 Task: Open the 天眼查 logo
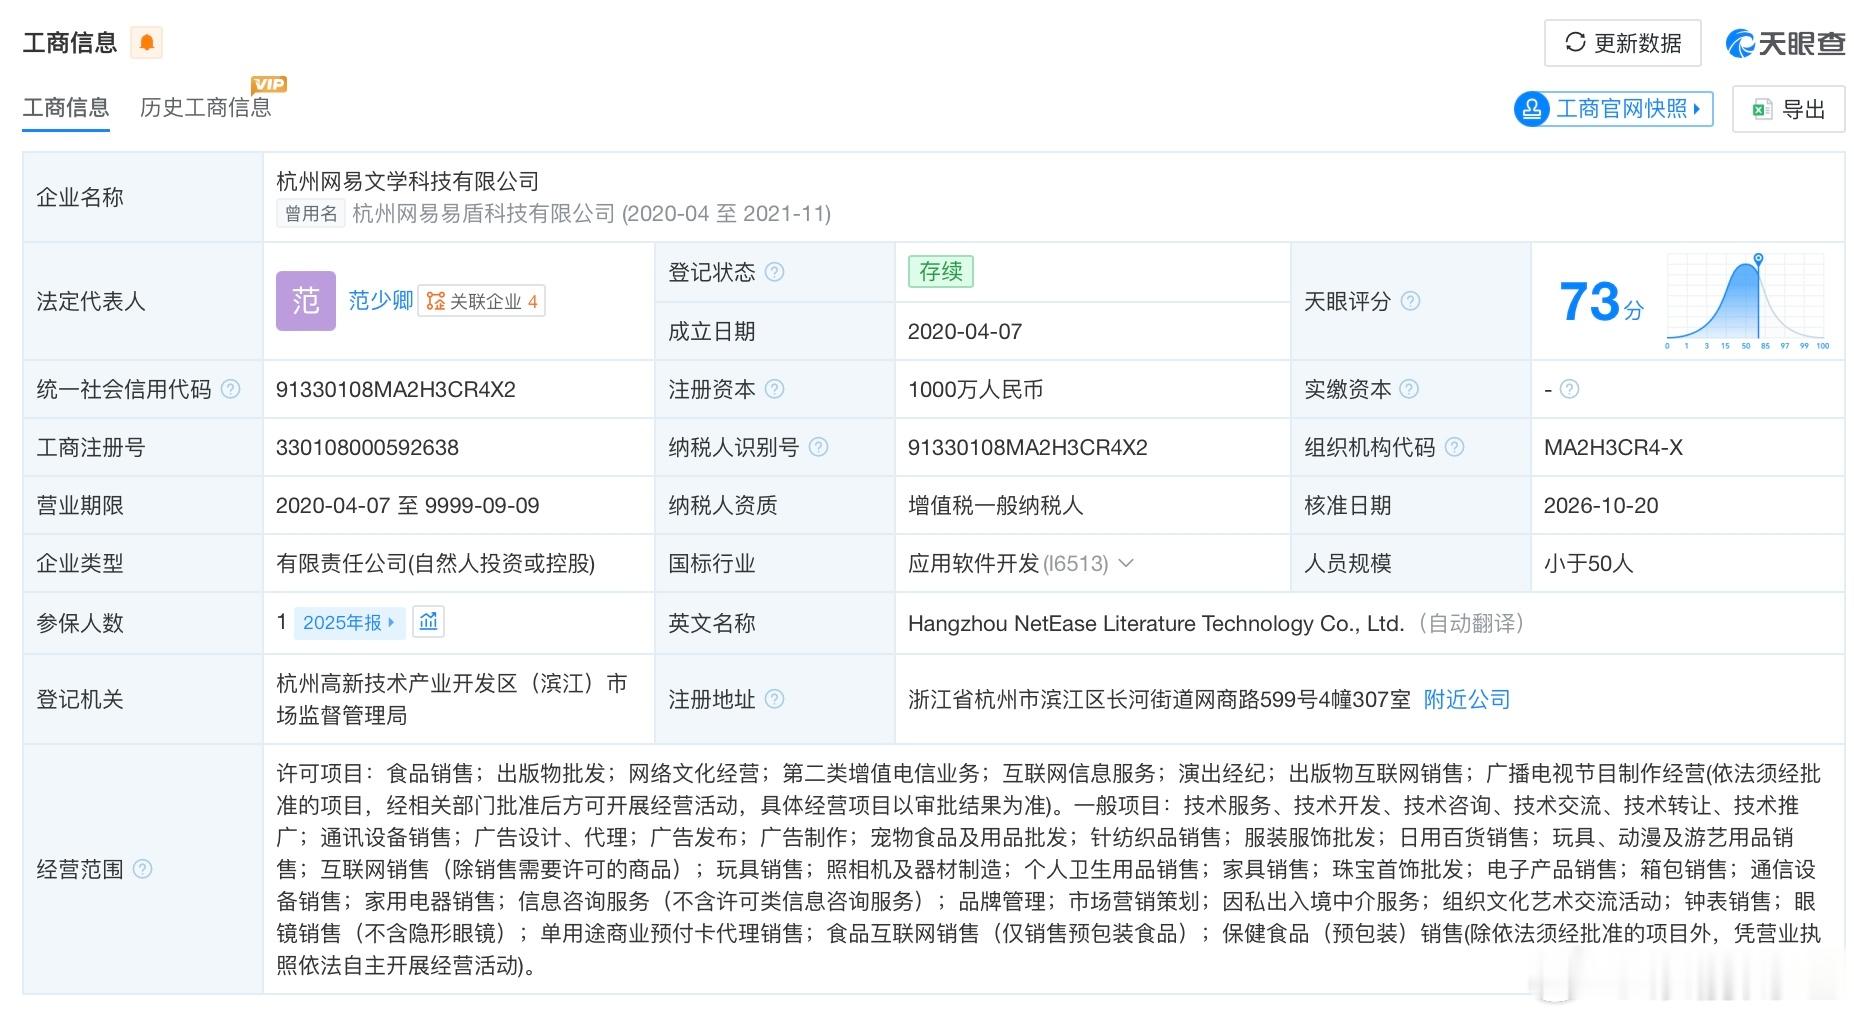click(1785, 43)
